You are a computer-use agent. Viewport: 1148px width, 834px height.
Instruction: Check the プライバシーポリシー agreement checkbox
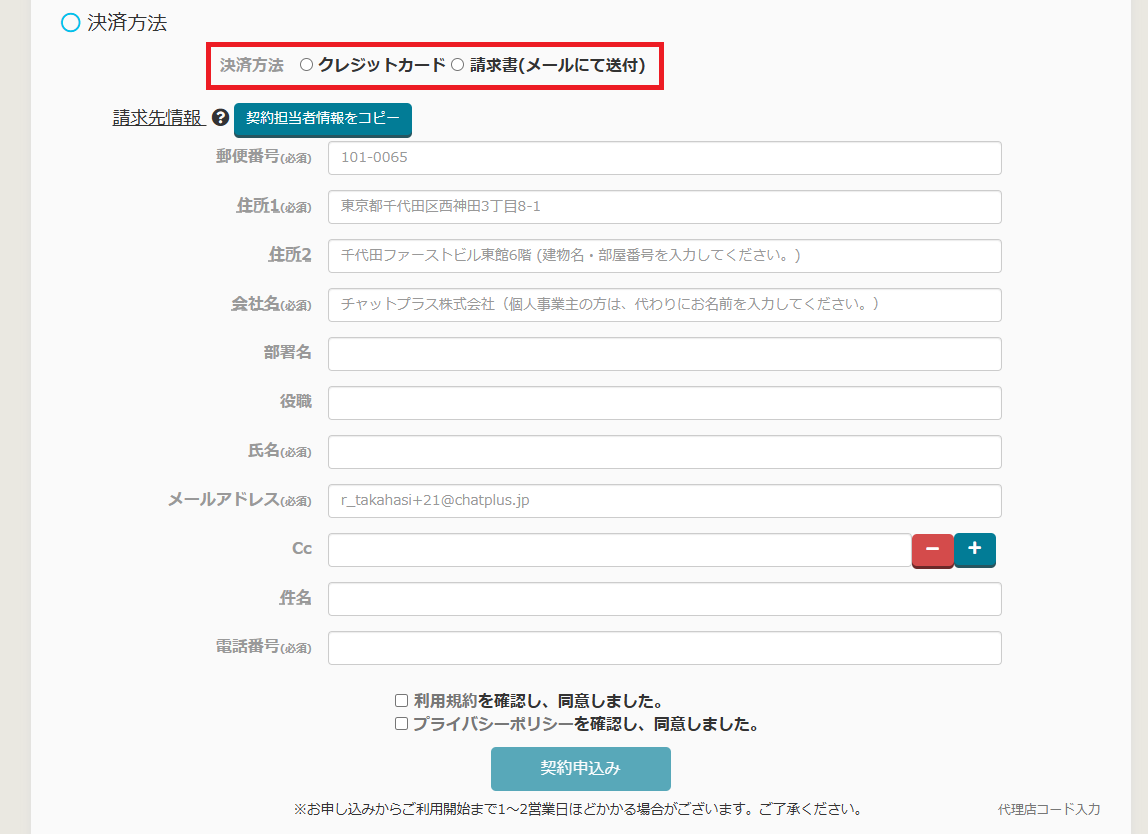tap(401, 724)
